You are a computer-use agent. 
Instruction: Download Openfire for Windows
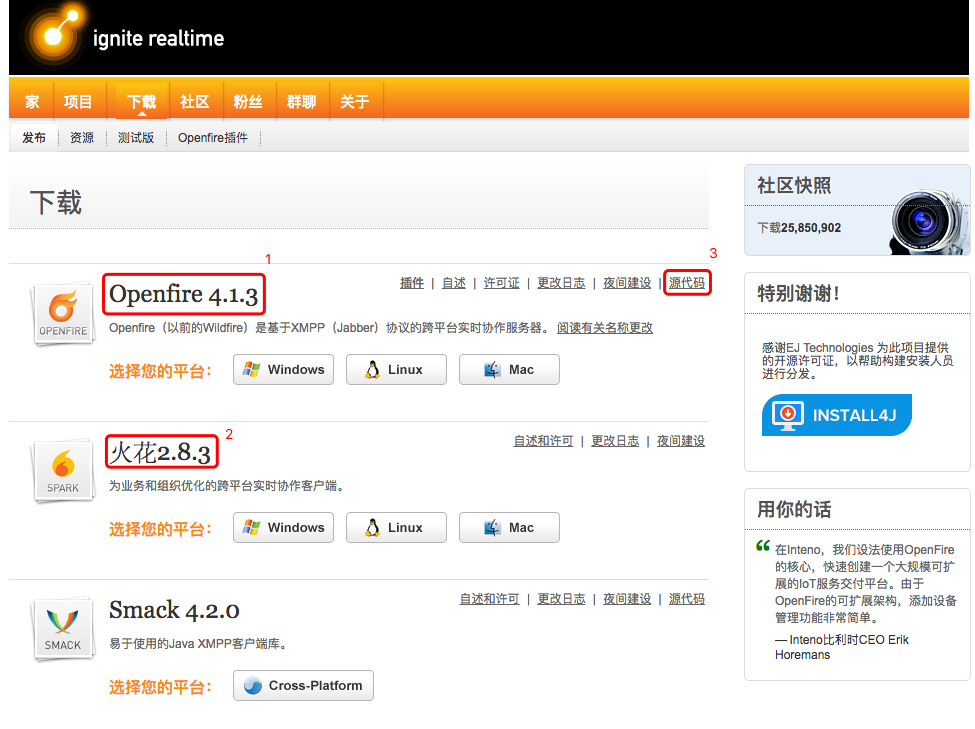click(x=284, y=369)
